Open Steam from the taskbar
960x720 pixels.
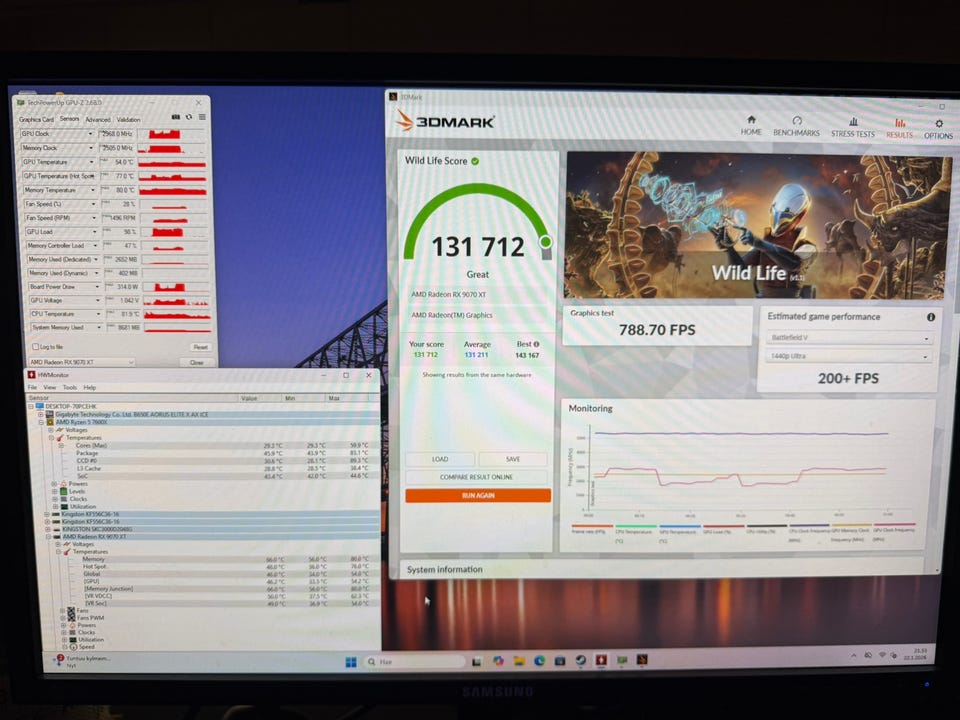(x=580, y=660)
